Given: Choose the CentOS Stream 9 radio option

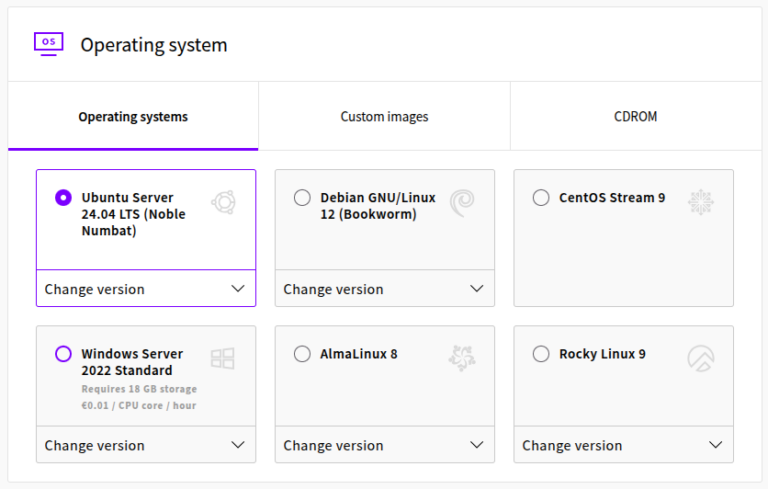Looking at the screenshot, I should [541, 198].
